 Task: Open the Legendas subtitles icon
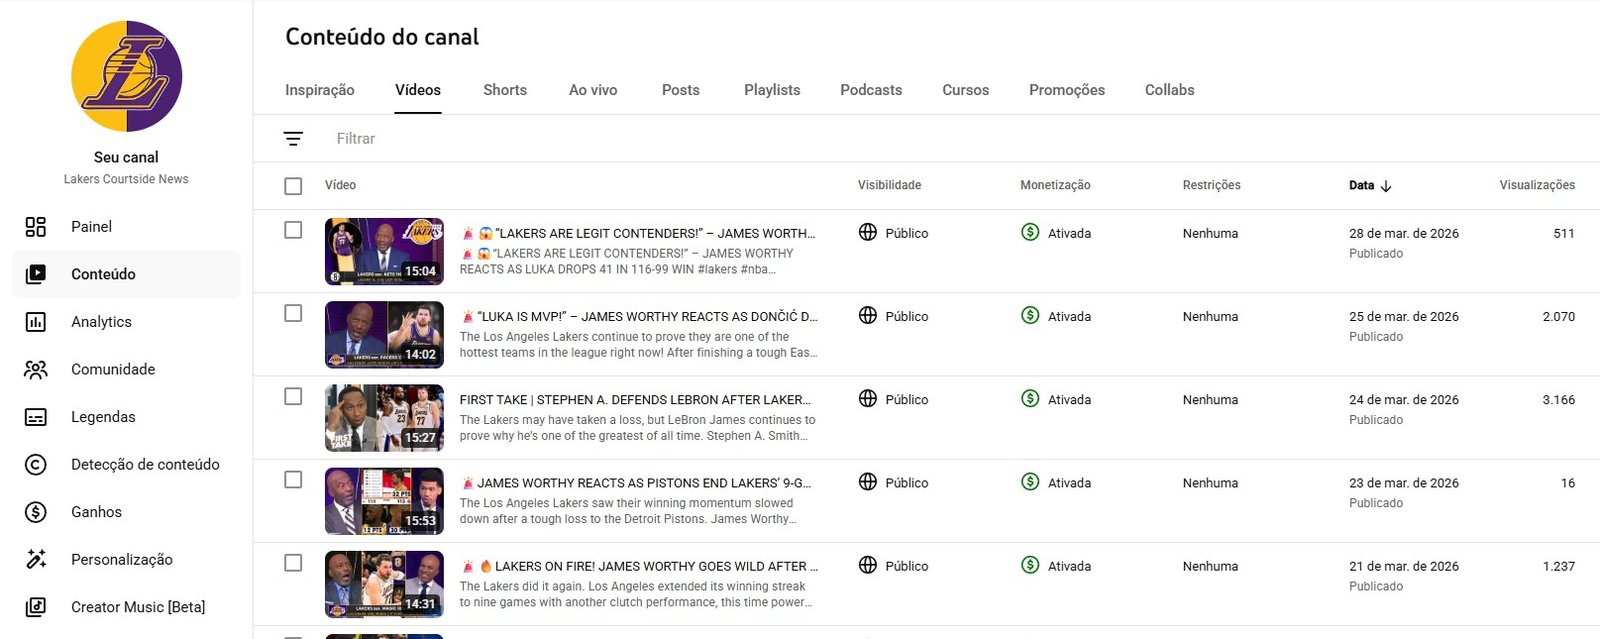click(35, 417)
